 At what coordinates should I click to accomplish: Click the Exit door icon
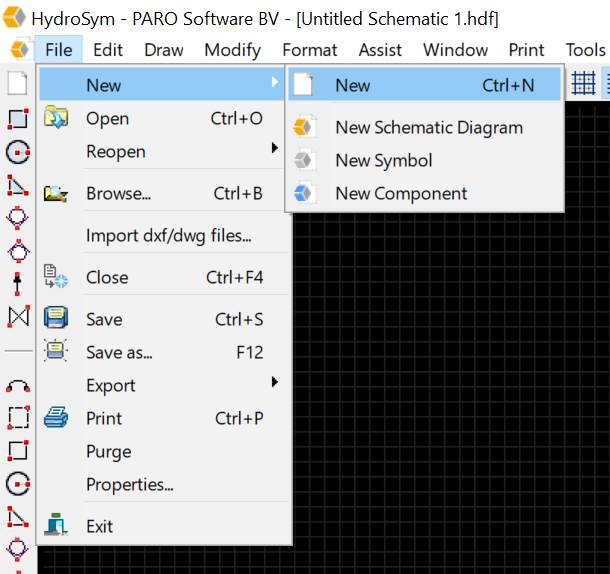point(56,524)
